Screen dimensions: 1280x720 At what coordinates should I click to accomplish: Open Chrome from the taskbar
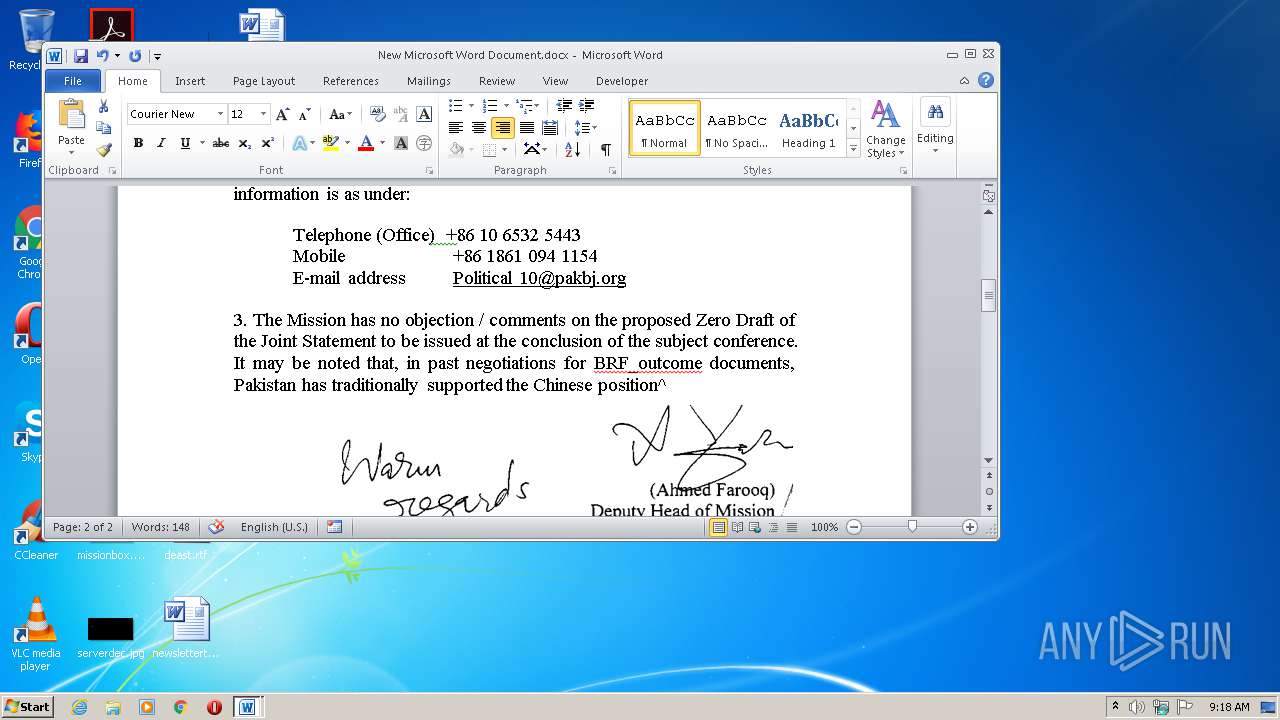[180, 707]
